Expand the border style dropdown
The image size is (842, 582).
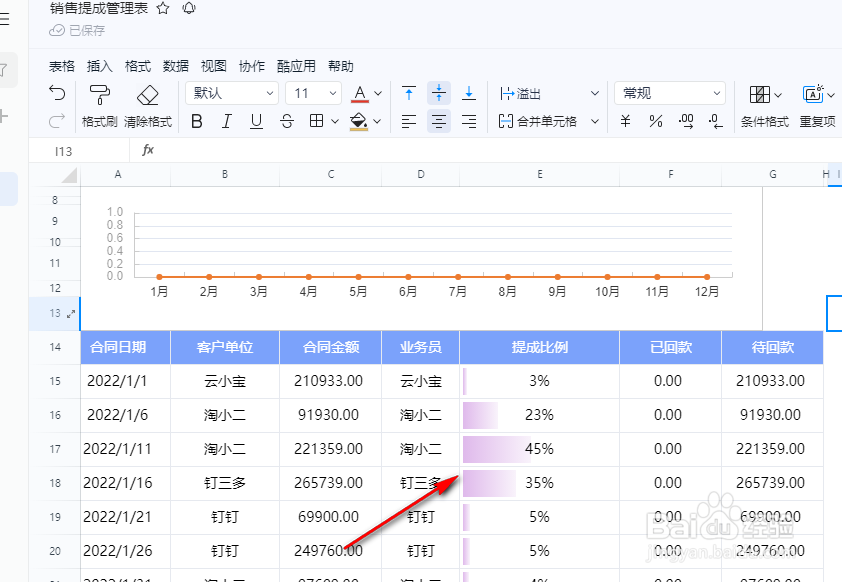pos(333,121)
